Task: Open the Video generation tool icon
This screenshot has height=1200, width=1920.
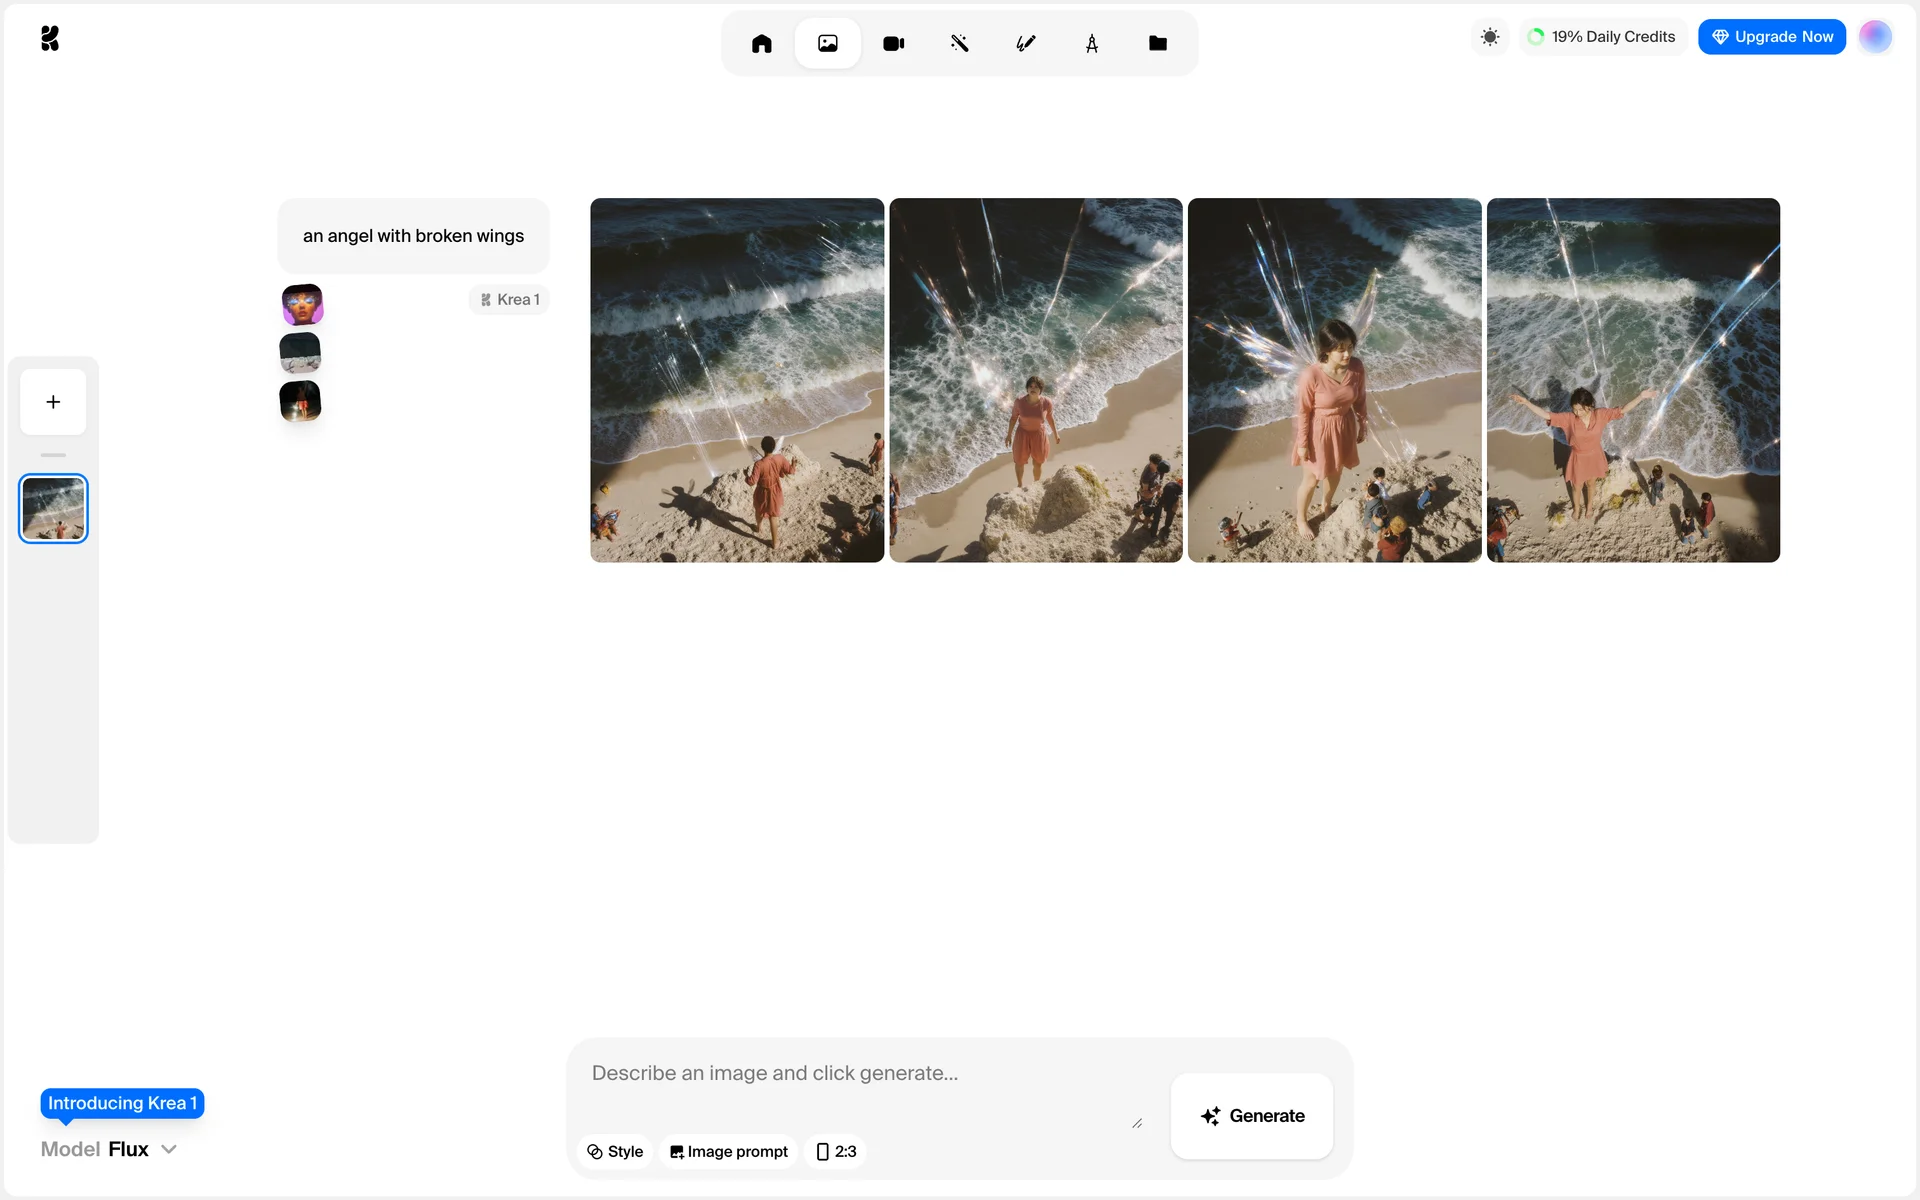Action: 893,43
